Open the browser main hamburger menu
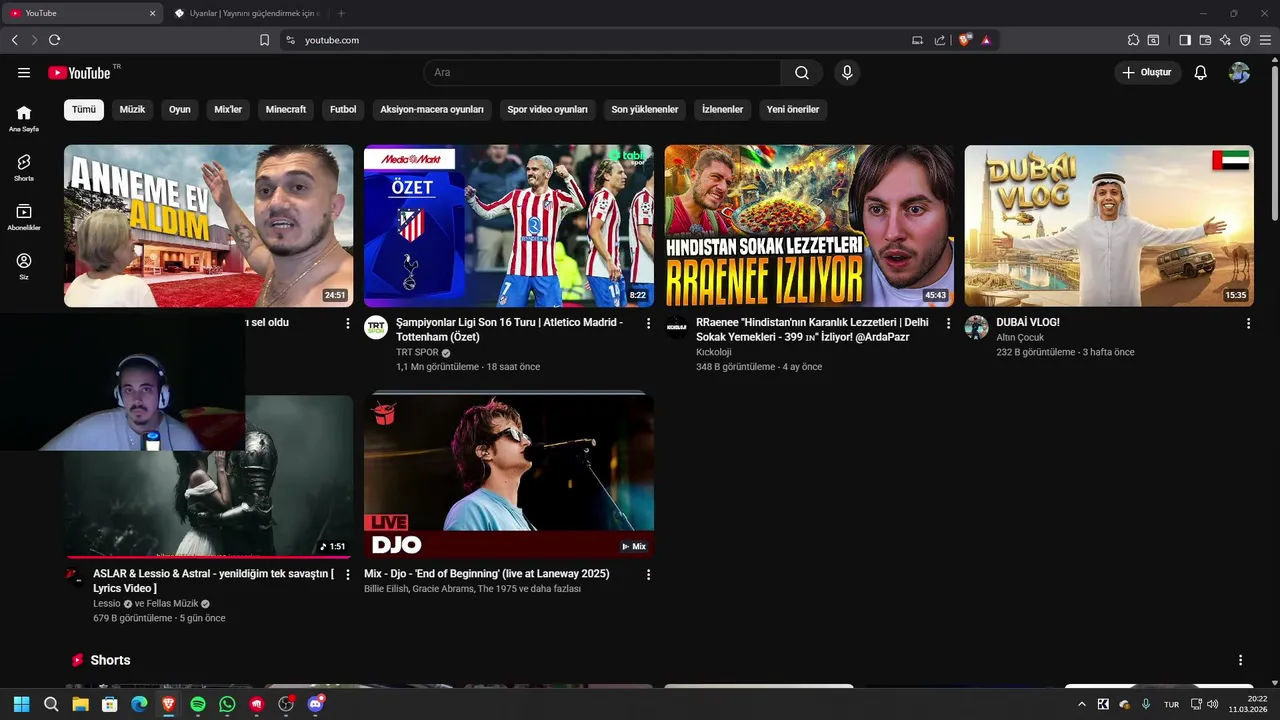Image resolution: width=1280 pixels, height=720 pixels. (1265, 40)
